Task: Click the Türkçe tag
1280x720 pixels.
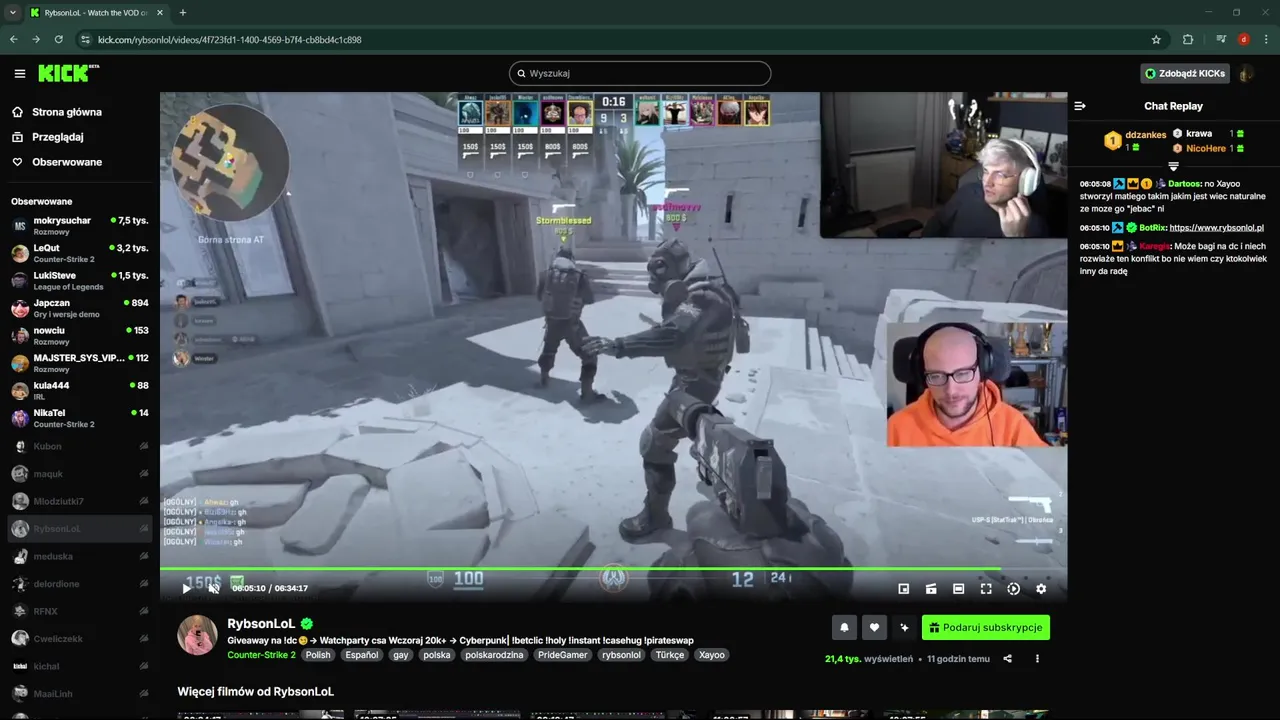Action: (x=671, y=655)
